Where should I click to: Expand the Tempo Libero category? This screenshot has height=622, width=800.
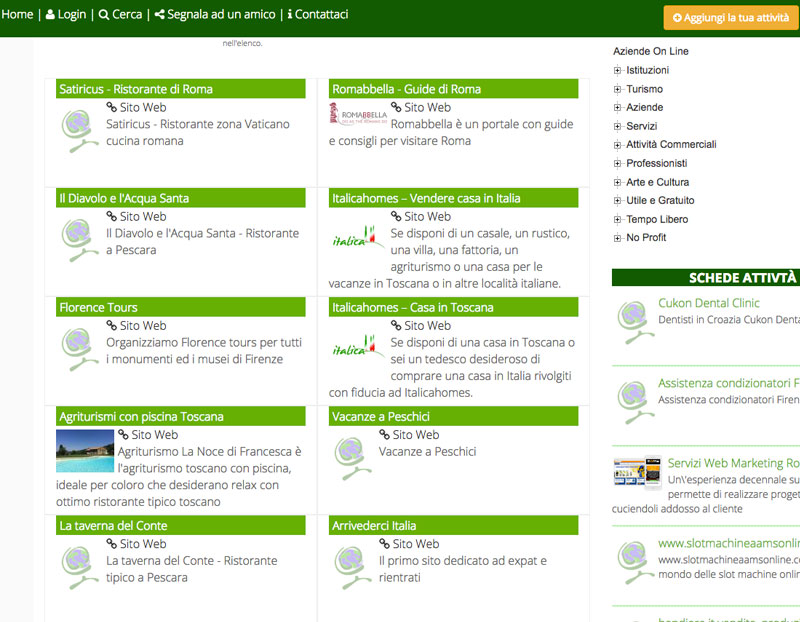coord(617,219)
